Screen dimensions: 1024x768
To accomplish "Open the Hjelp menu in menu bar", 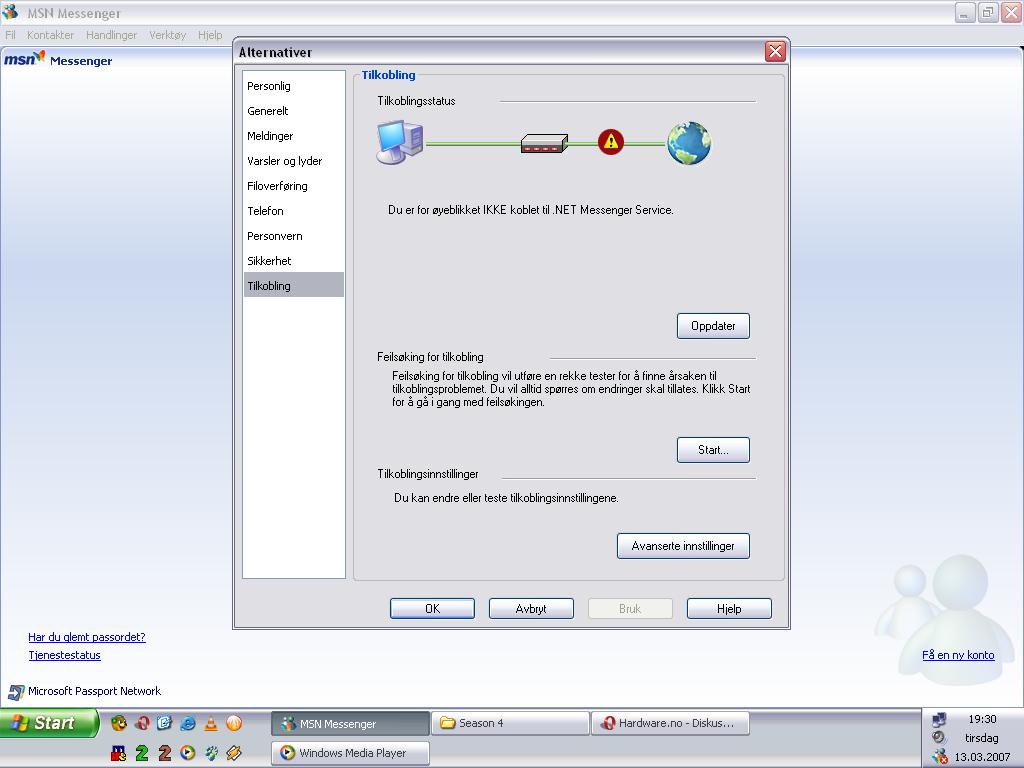I will click(210, 35).
